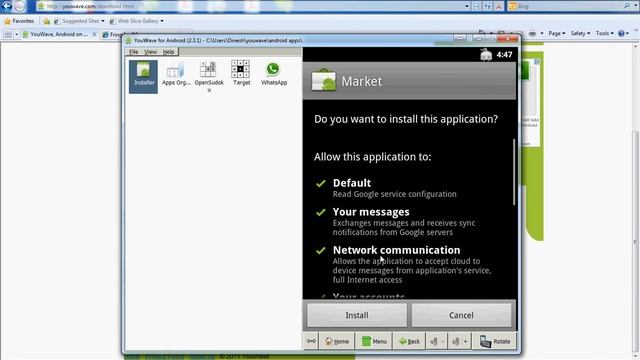The width and height of the screenshot is (640, 360).
Task: Click the browser Help question mark icon
Action: click(621, 33)
